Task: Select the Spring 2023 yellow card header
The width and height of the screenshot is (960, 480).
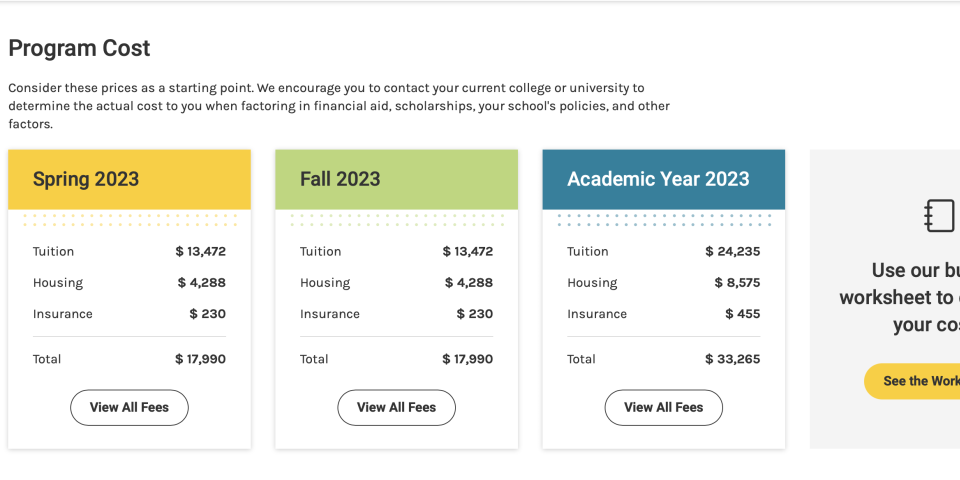Action: point(129,180)
